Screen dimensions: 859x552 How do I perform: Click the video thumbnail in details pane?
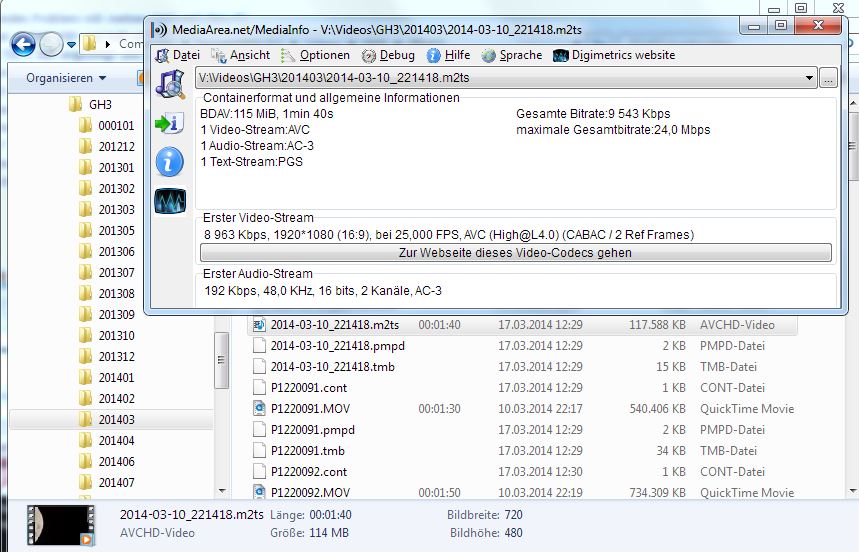(61, 525)
